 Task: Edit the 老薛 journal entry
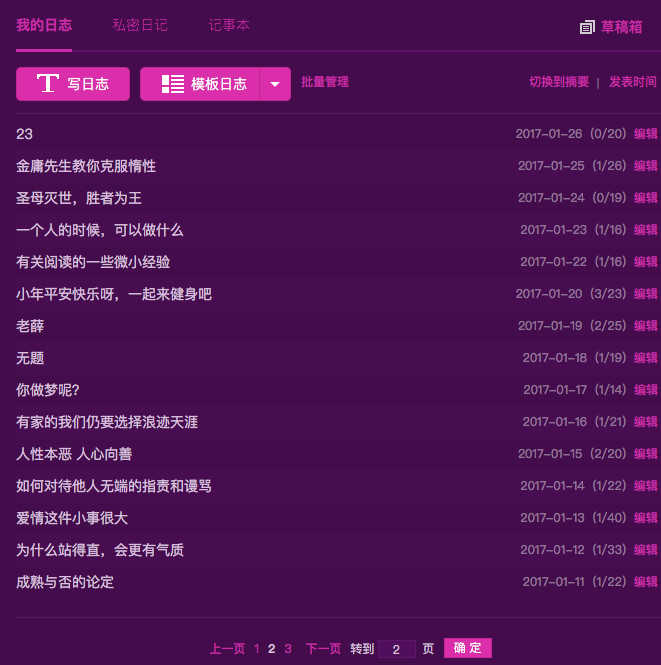click(x=645, y=326)
